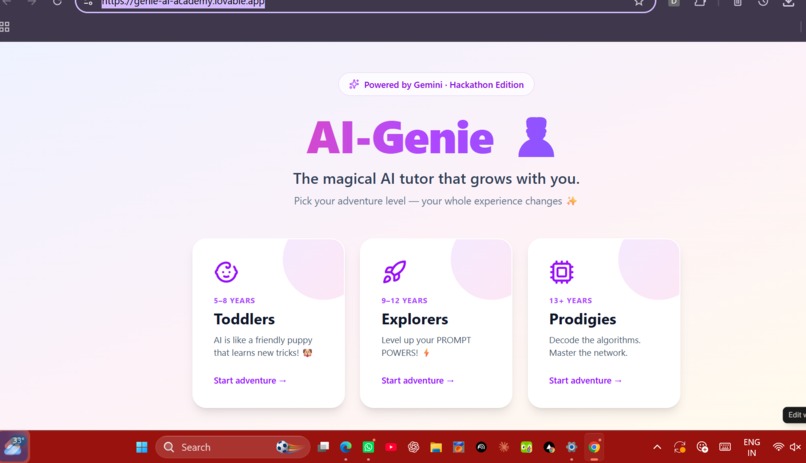
Task: Open YouTube from the taskbar
Action: point(391,447)
